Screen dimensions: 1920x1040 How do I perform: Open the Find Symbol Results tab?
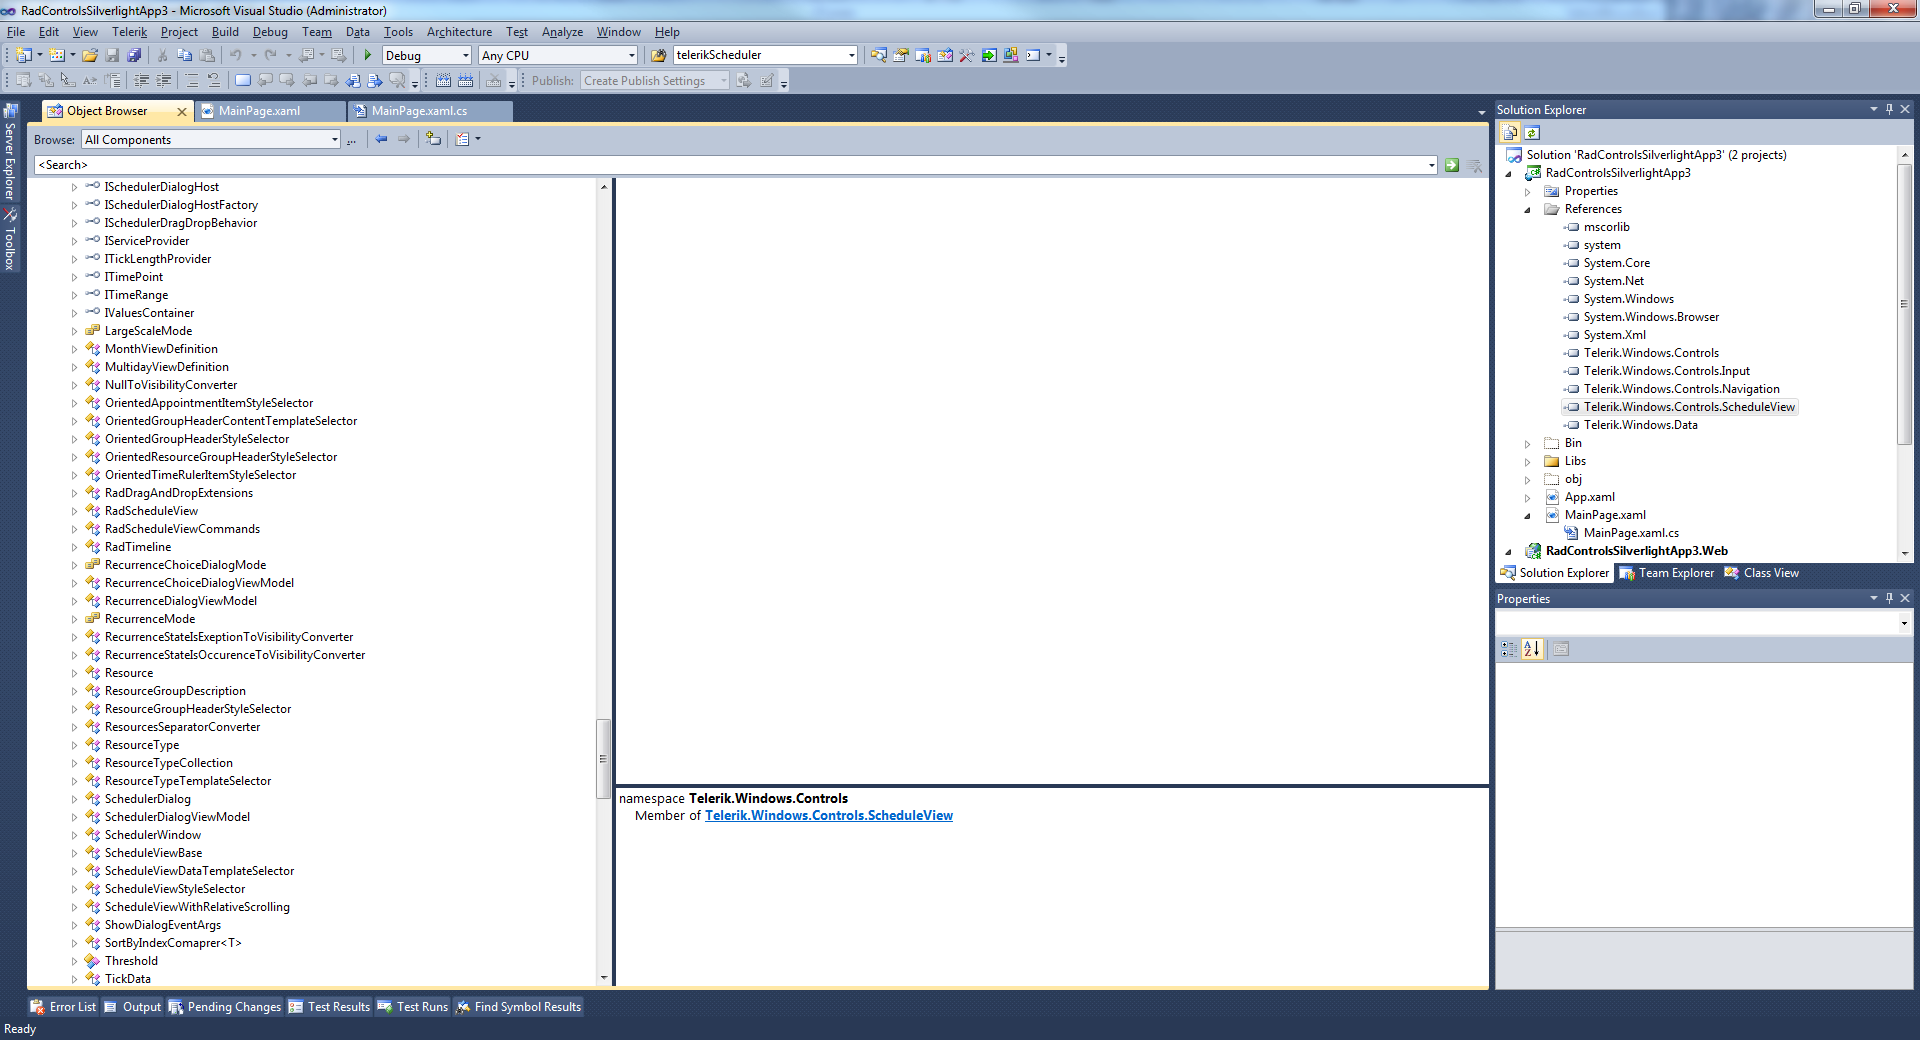[518, 1007]
